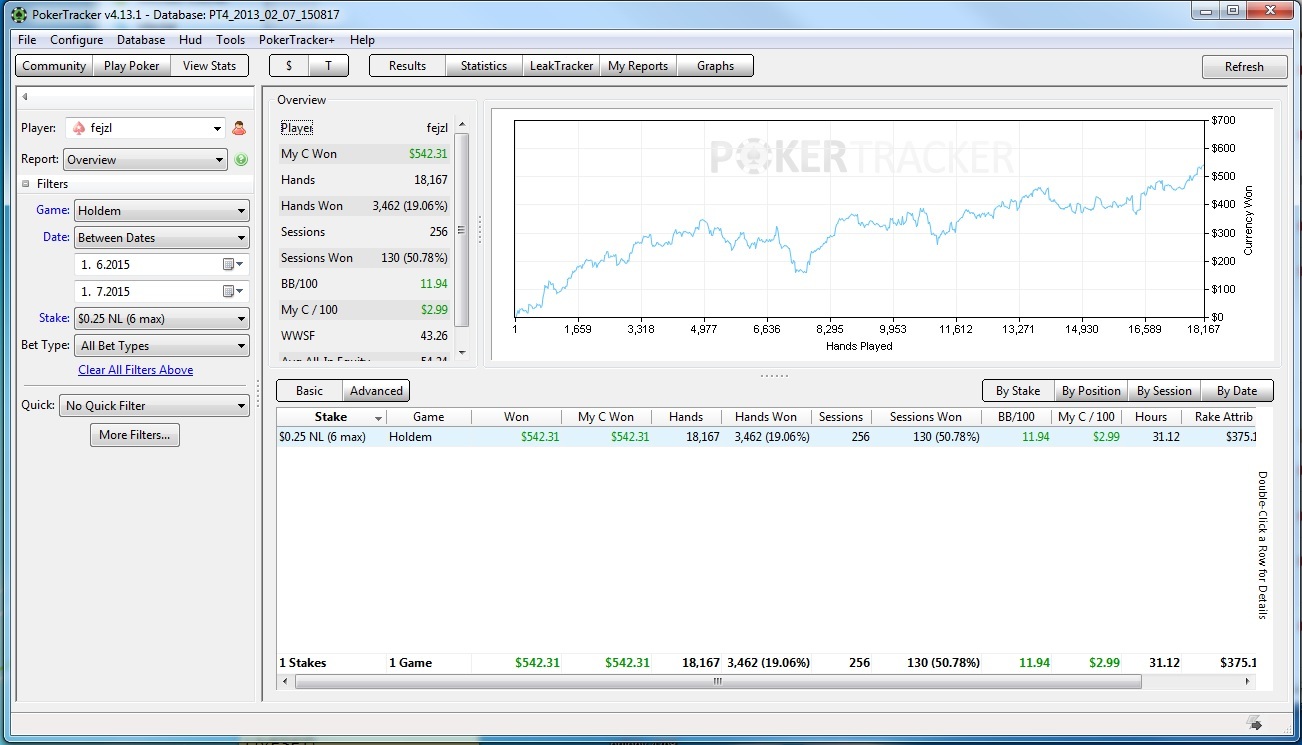Open the PokerTracker+ menu

[x=297, y=40]
